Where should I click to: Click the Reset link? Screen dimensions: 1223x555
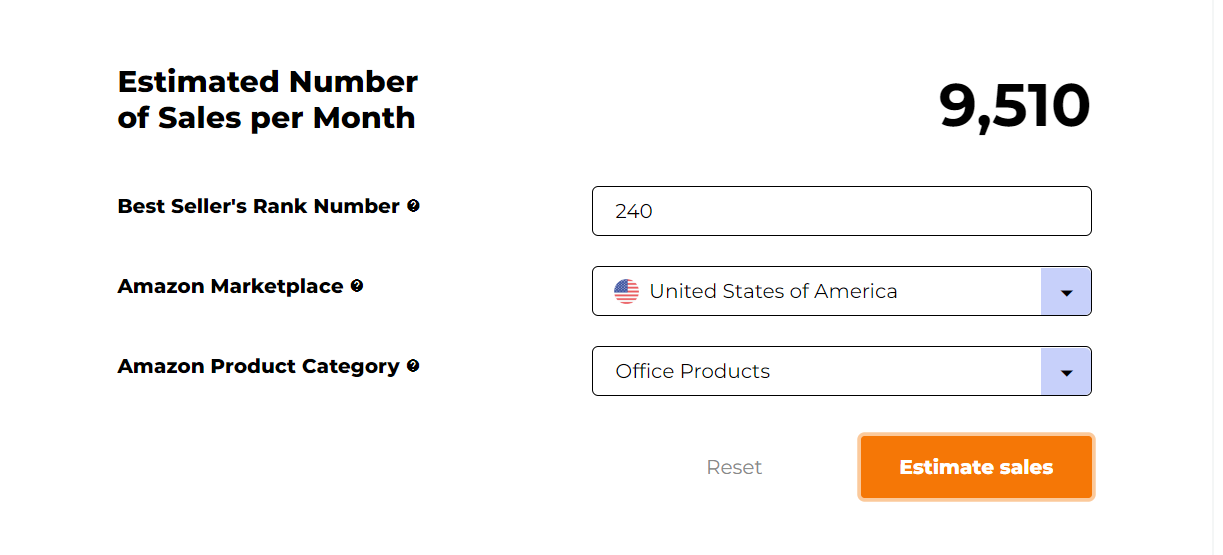pos(734,467)
